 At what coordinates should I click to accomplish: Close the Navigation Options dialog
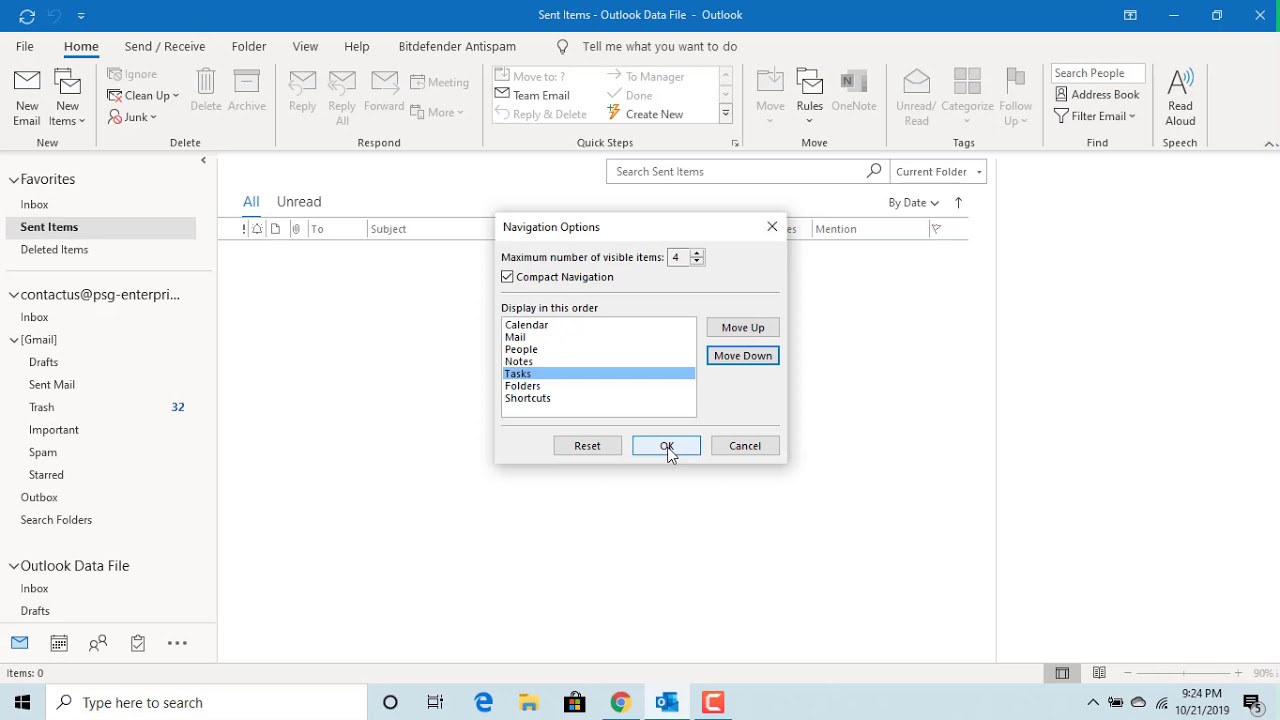coord(772,227)
